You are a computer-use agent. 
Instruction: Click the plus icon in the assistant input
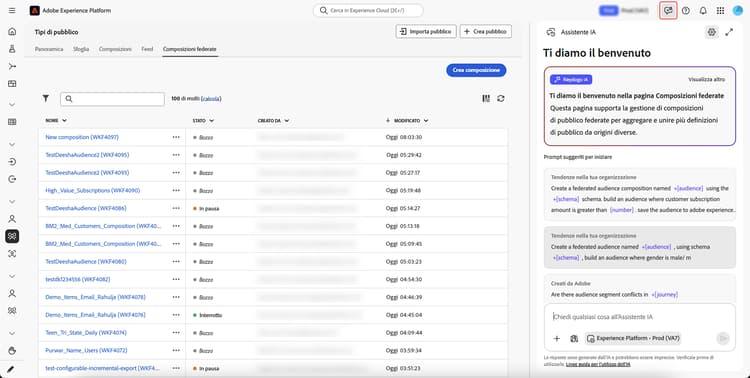pyautogui.click(x=557, y=338)
